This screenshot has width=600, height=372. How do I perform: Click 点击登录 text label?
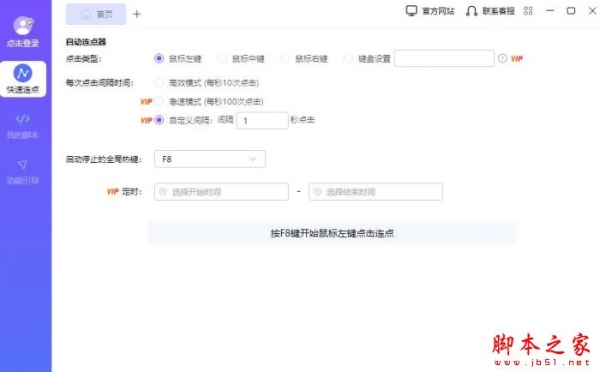(23, 43)
